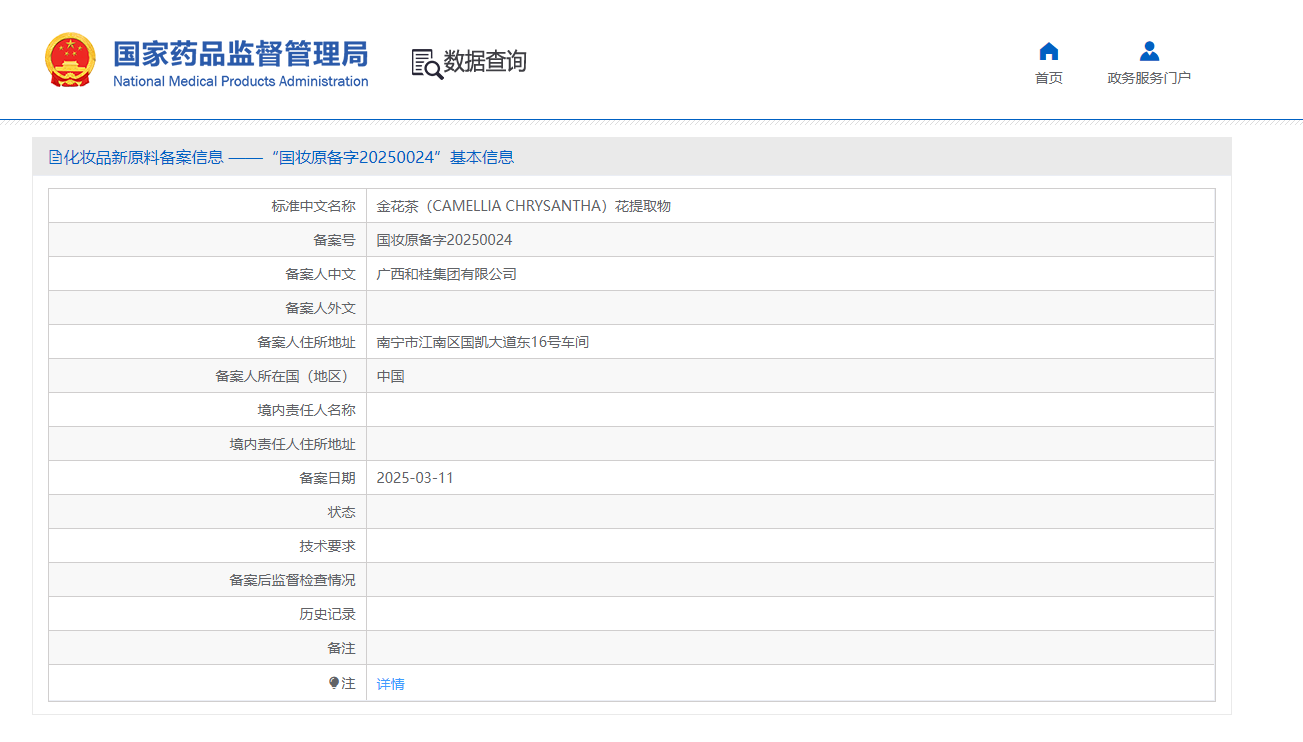The height and width of the screenshot is (742, 1303).
Task: Click the lightbulb icon beside 注
Action: 334,683
